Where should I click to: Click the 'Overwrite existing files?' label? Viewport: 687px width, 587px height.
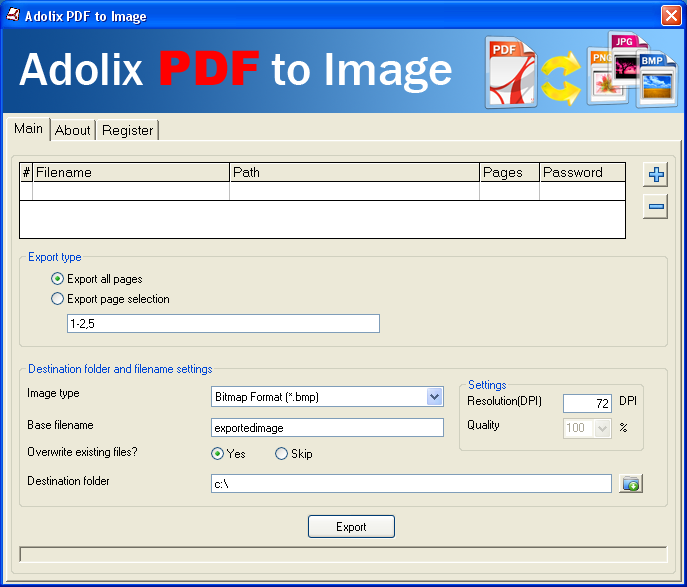coord(82,452)
